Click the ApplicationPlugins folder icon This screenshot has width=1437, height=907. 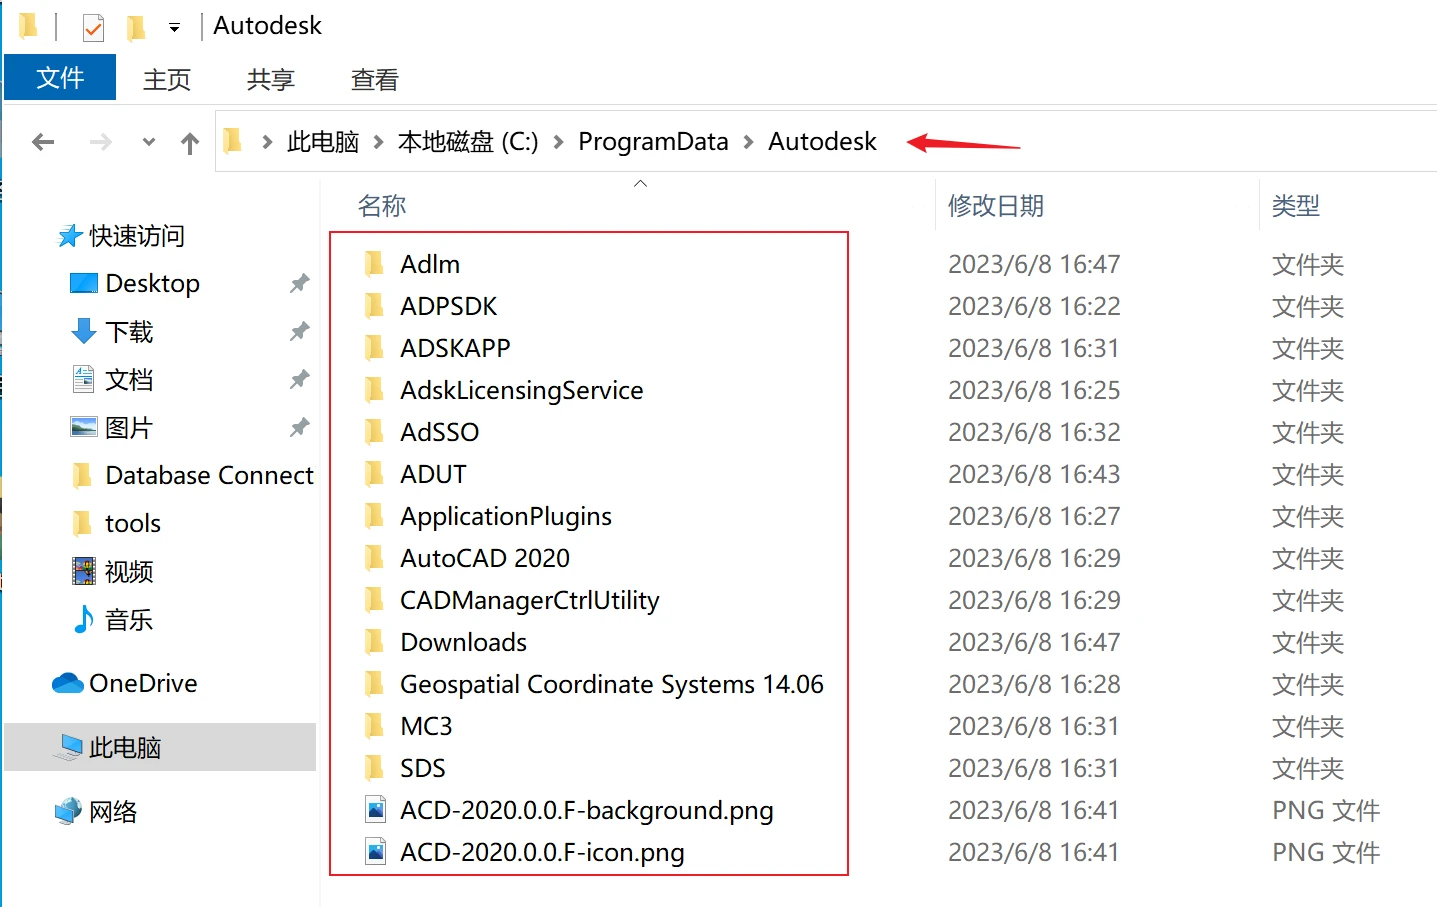click(x=375, y=516)
